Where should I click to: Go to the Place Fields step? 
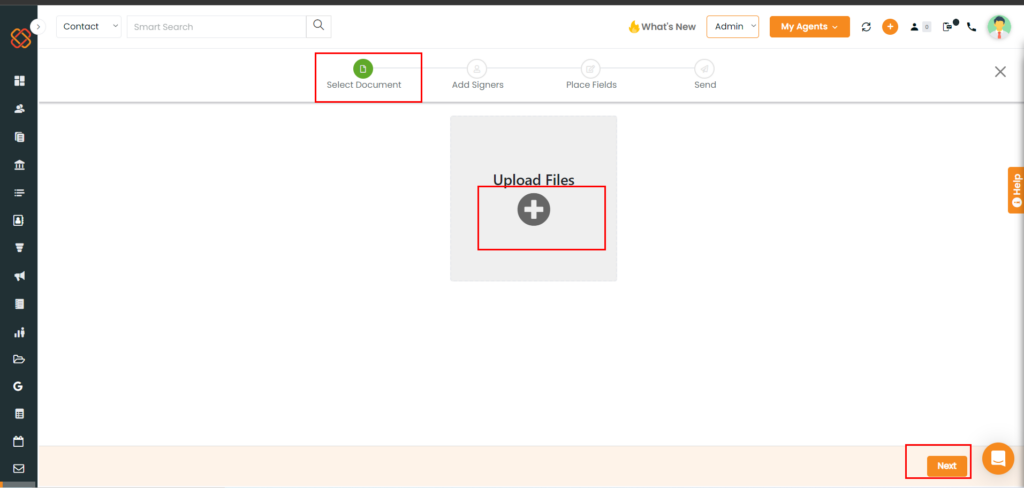point(591,75)
